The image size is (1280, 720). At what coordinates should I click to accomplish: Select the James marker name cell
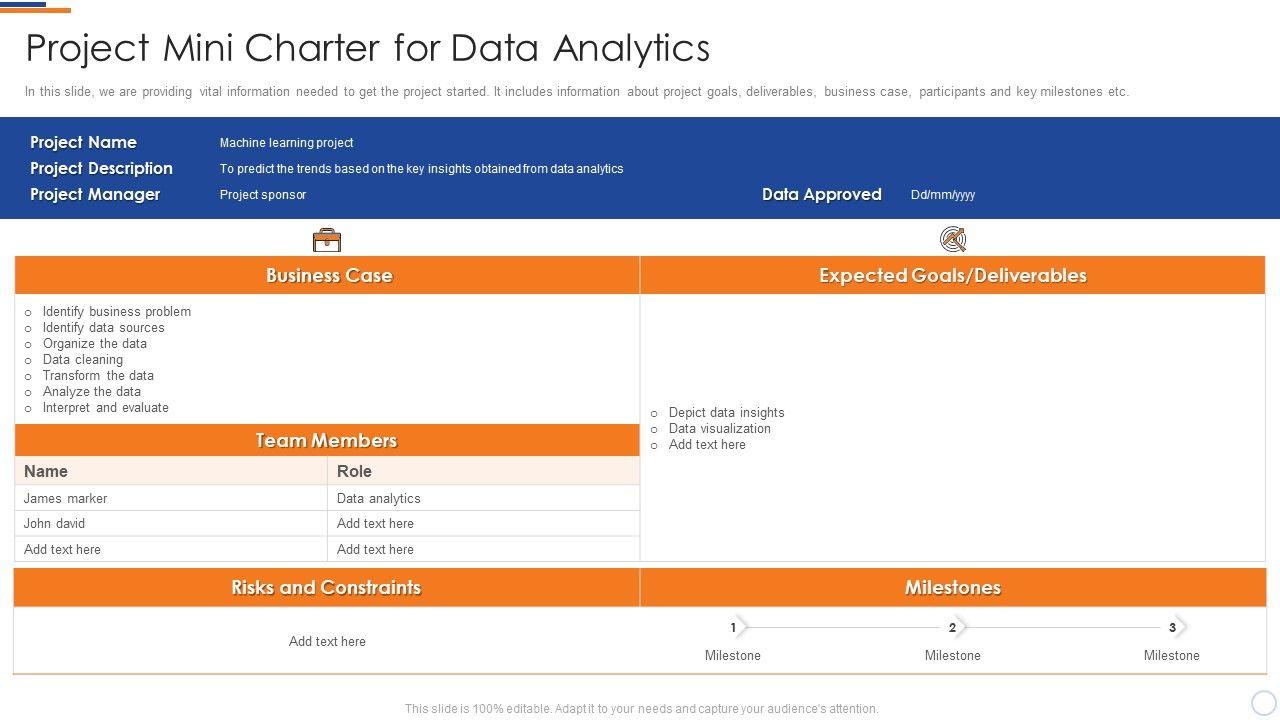tap(66, 498)
